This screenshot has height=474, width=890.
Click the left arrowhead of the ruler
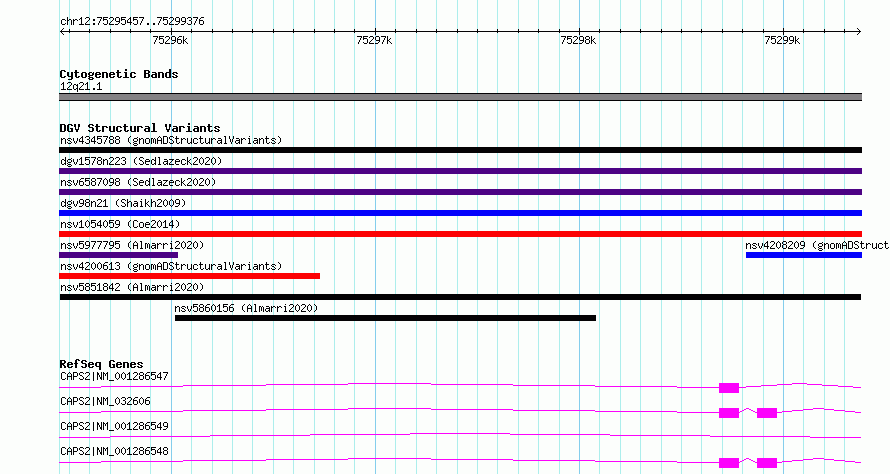click(63, 31)
